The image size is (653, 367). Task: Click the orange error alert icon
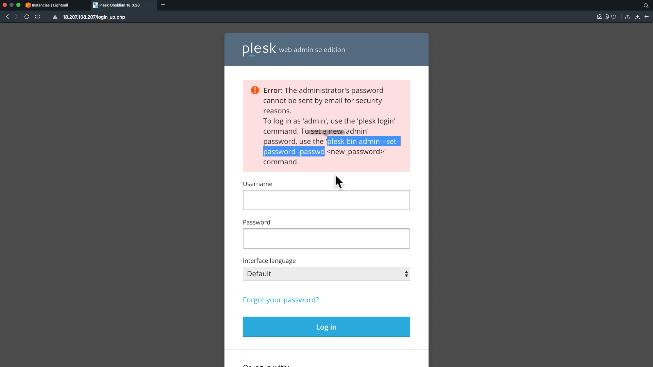pyautogui.click(x=255, y=90)
